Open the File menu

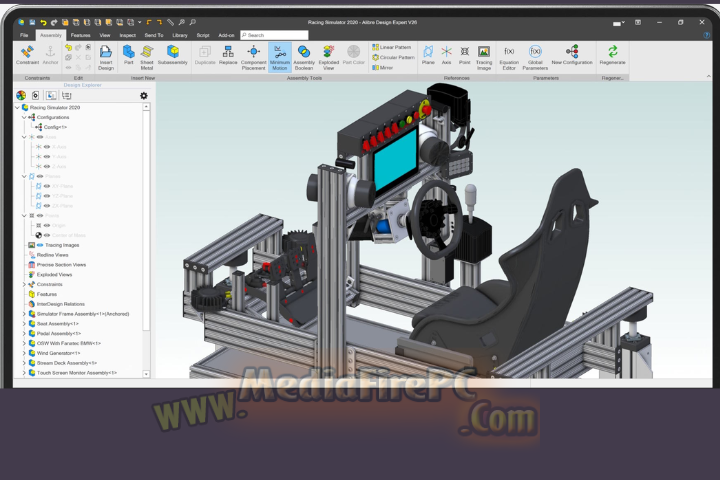click(24, 35)
